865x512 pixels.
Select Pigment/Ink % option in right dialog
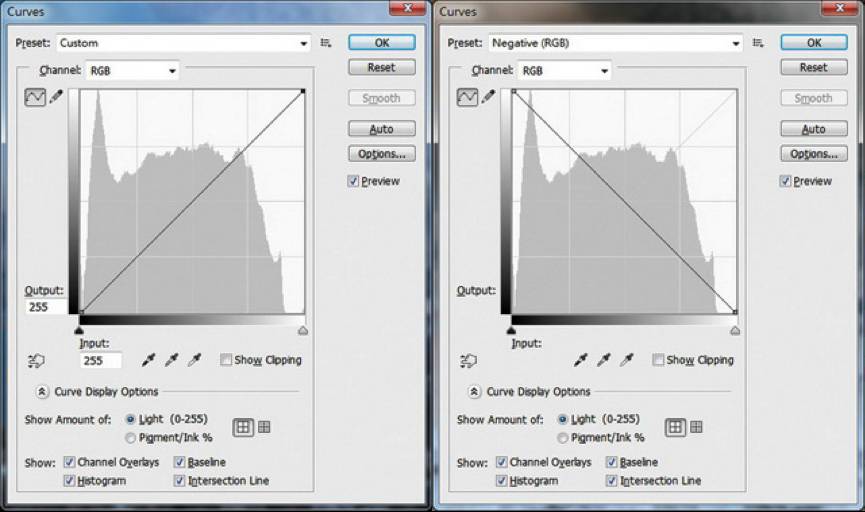point(565,437)
